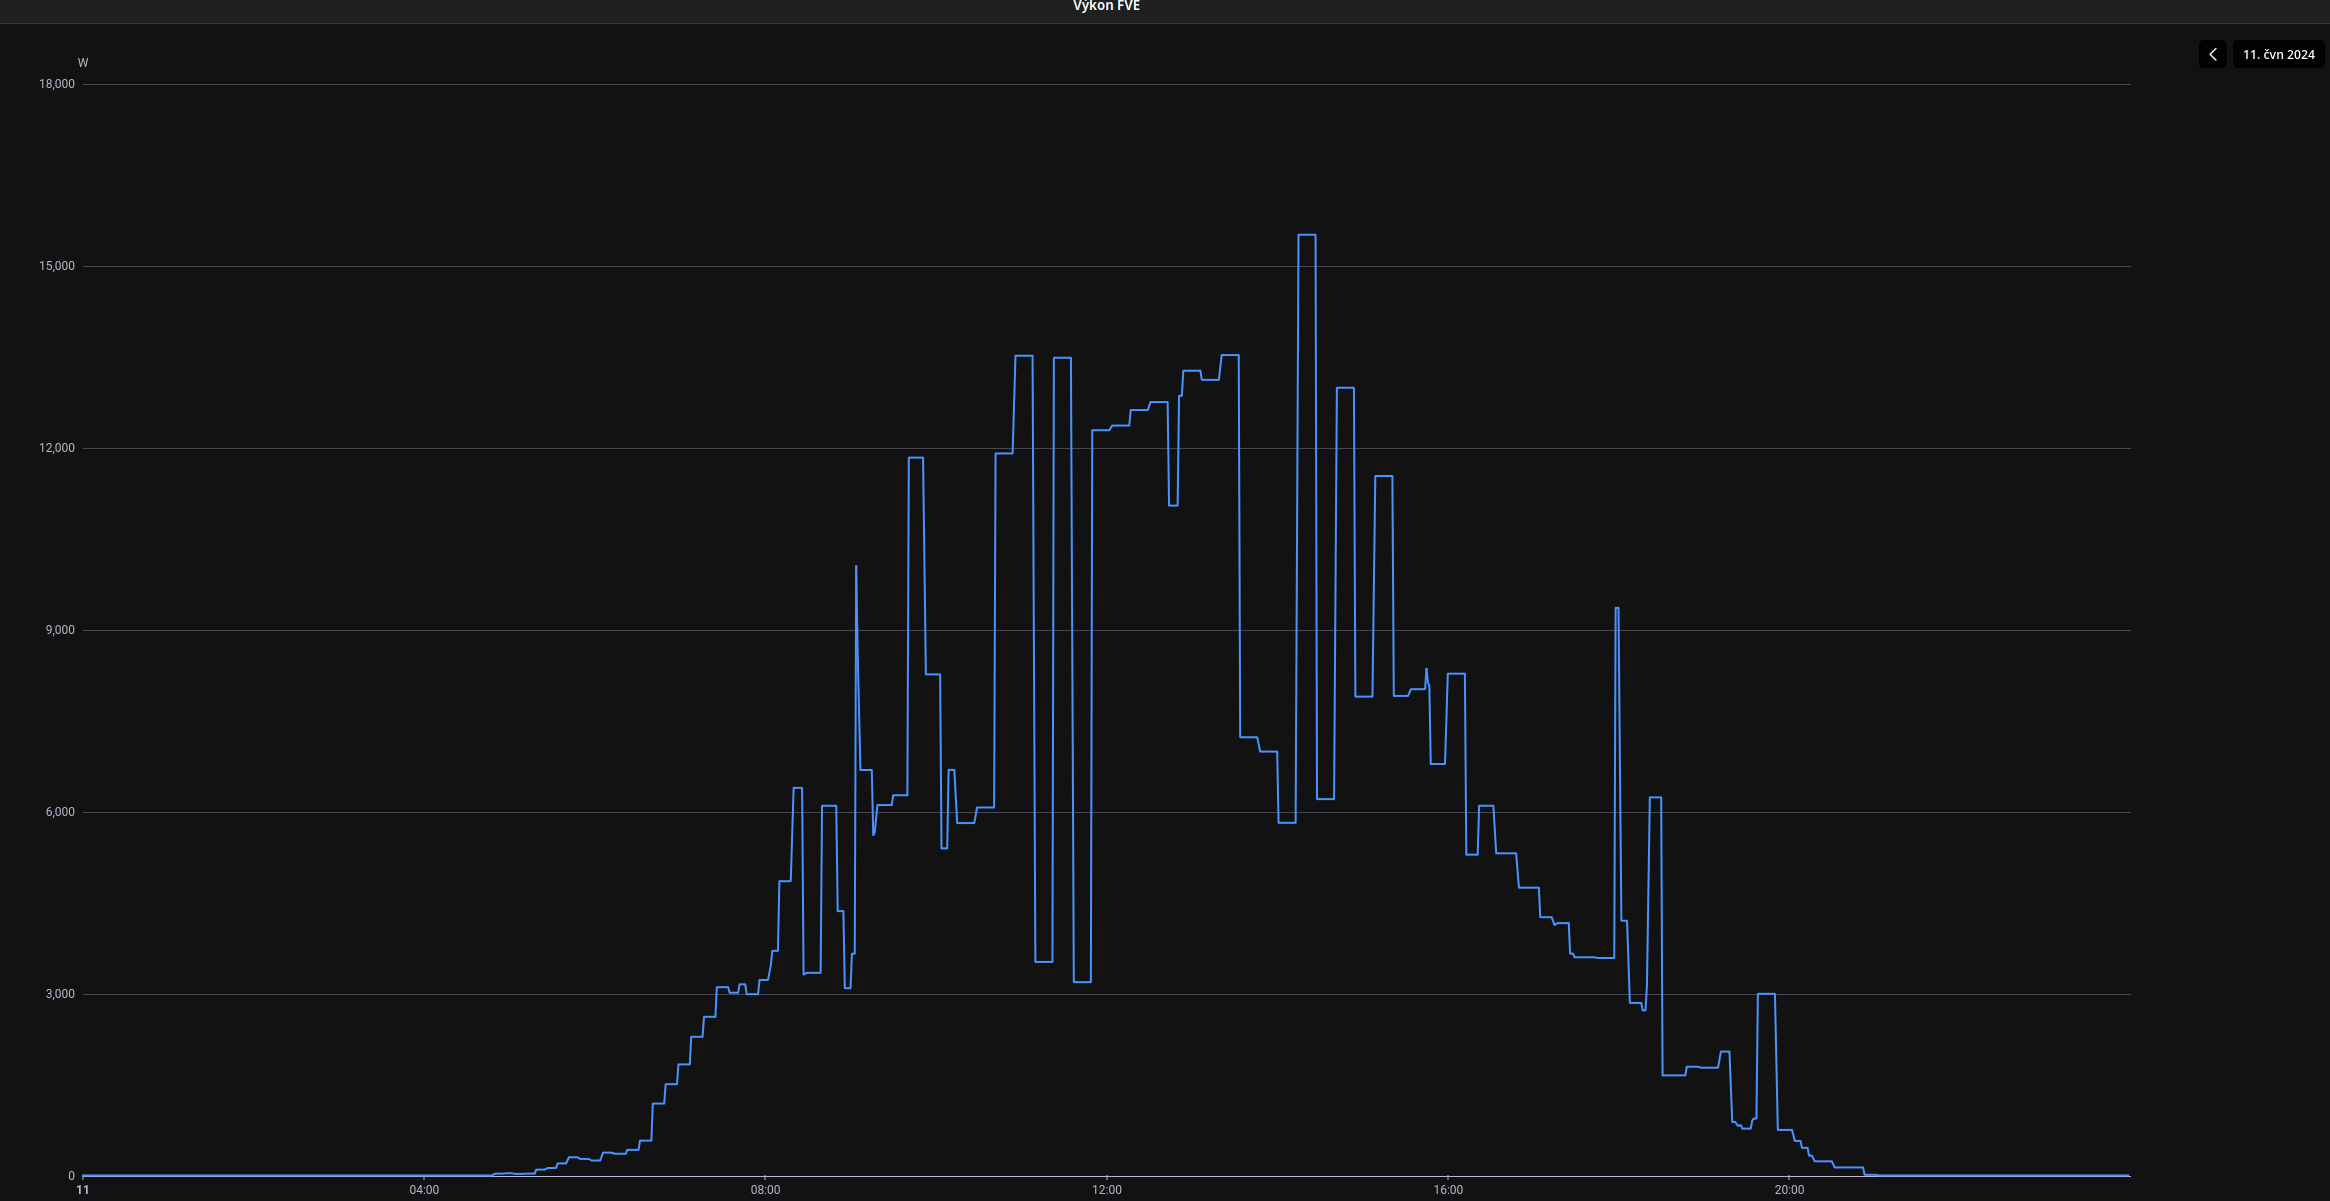This screenshot has height=1201, width=2330.
Task: Click the 16:00 time axis label
Action: pos(1448,1190)
